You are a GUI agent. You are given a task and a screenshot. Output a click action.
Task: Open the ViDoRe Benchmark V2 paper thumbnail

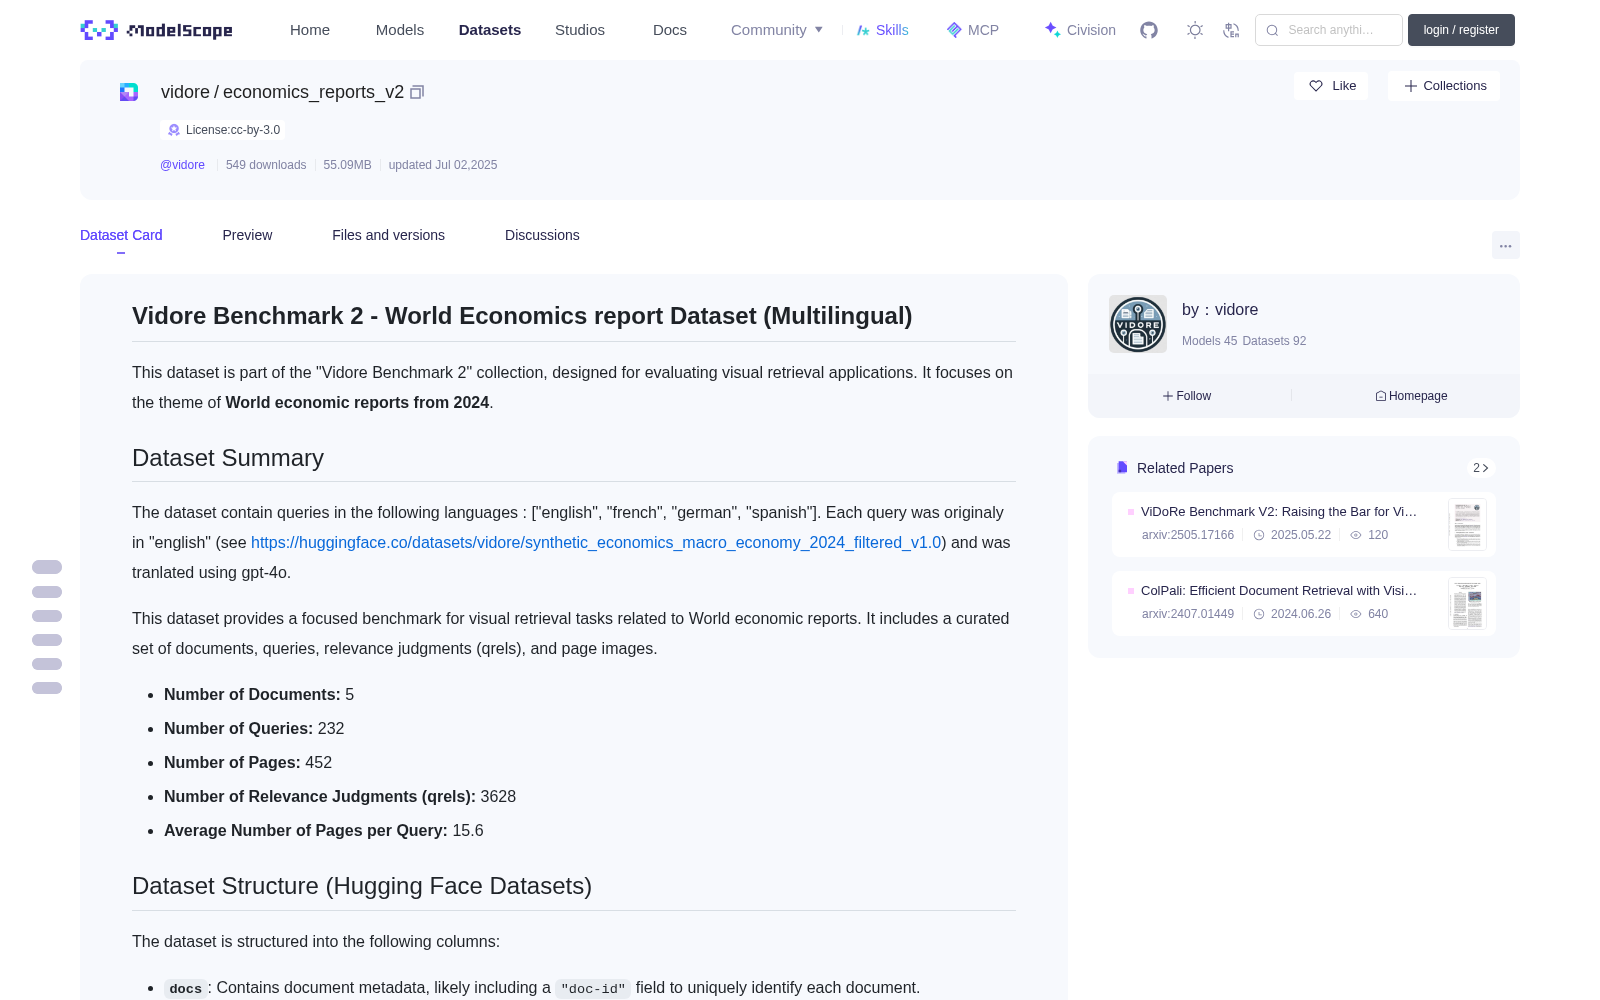[x=1467, y=524]
